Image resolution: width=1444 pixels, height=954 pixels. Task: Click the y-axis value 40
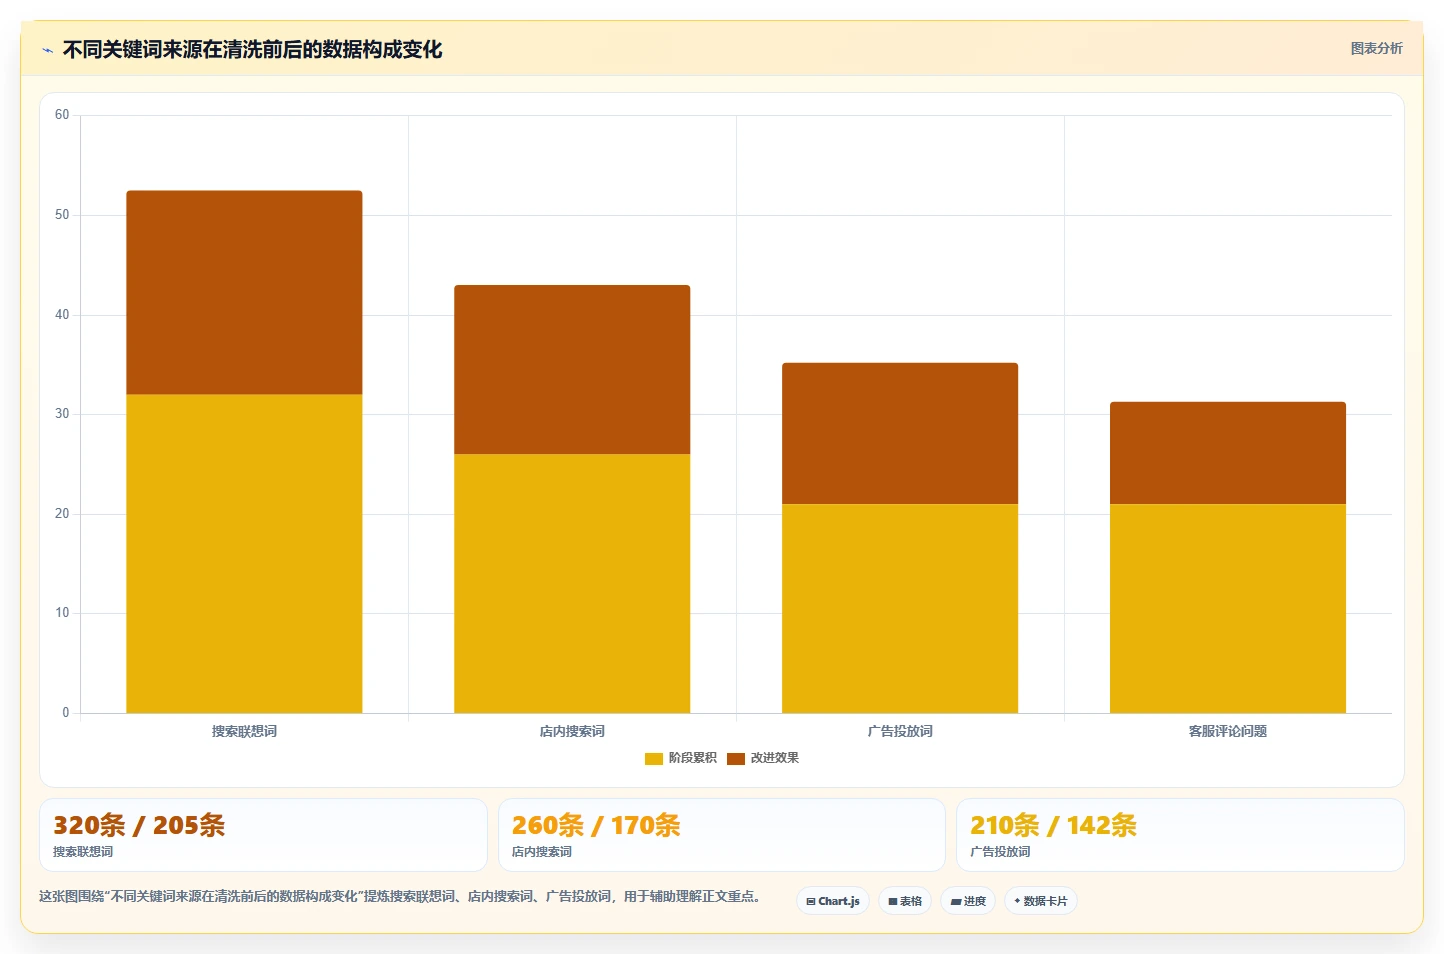(62, 315)
